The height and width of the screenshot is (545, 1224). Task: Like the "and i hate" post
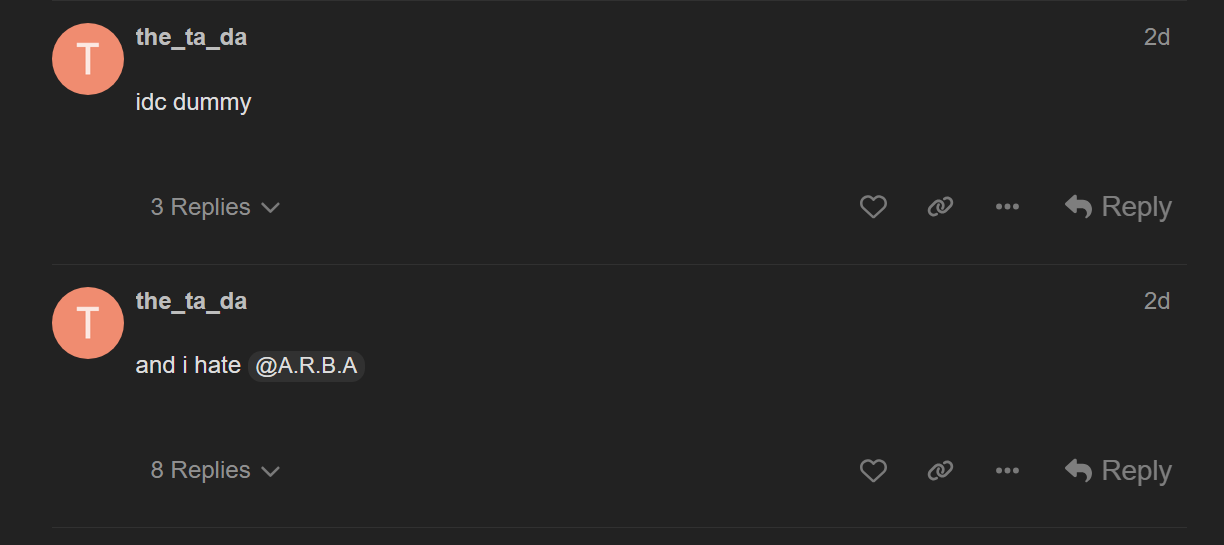tap(873, 470)
